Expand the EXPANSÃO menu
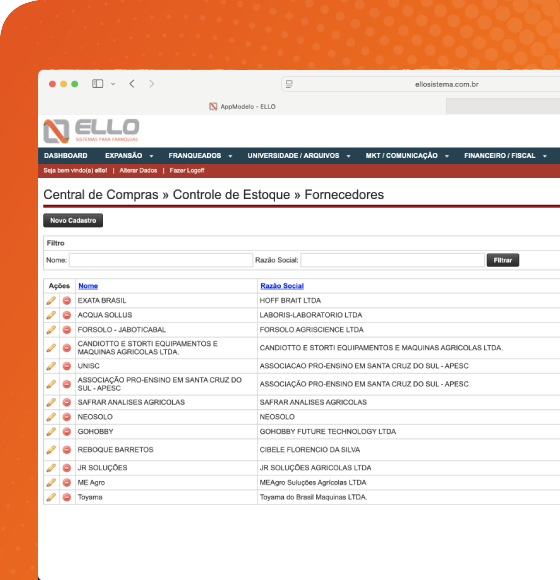The height and width of the screenshot is (580, 560). tap(129, 156)
